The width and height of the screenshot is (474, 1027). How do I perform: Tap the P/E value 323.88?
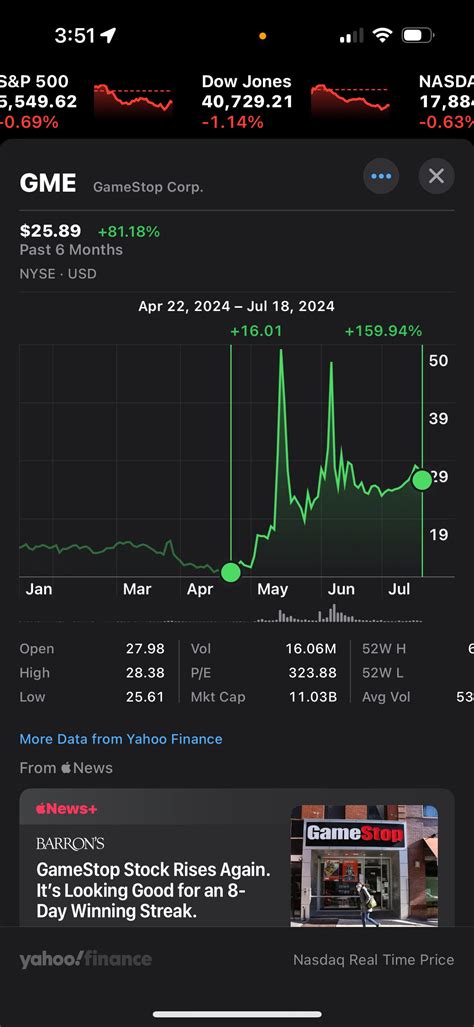pyautogui.click(x=312, y=673)
